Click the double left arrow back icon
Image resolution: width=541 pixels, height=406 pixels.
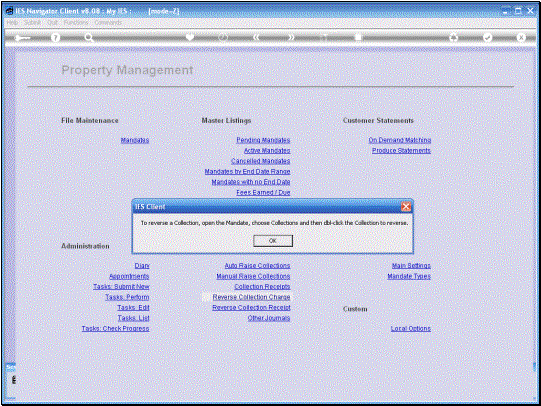(x=256, y=37)
